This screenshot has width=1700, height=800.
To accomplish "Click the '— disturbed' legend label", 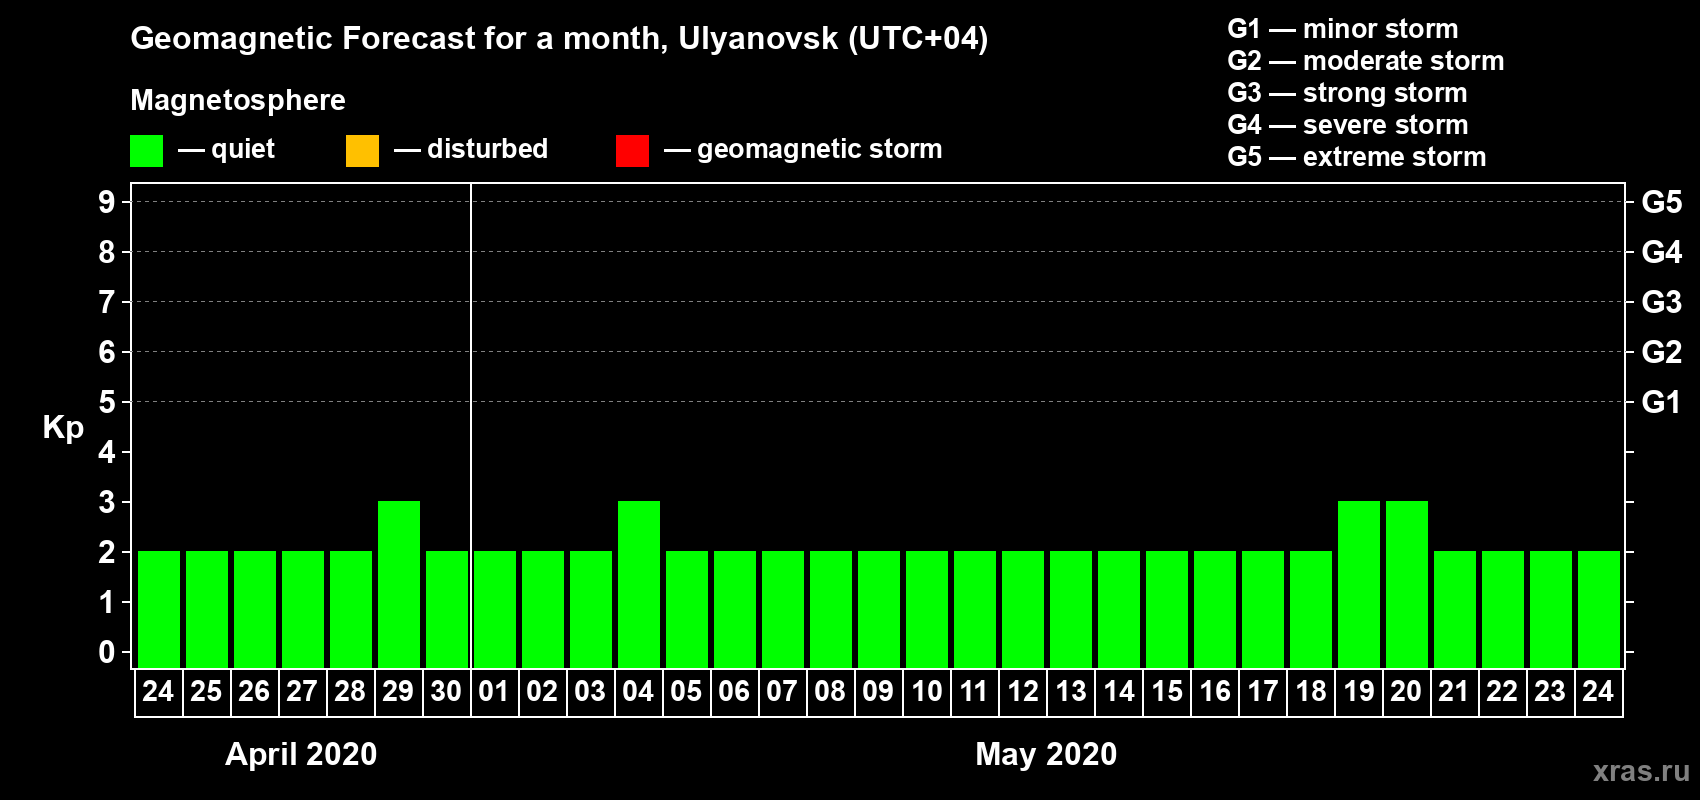I will 471,149.
